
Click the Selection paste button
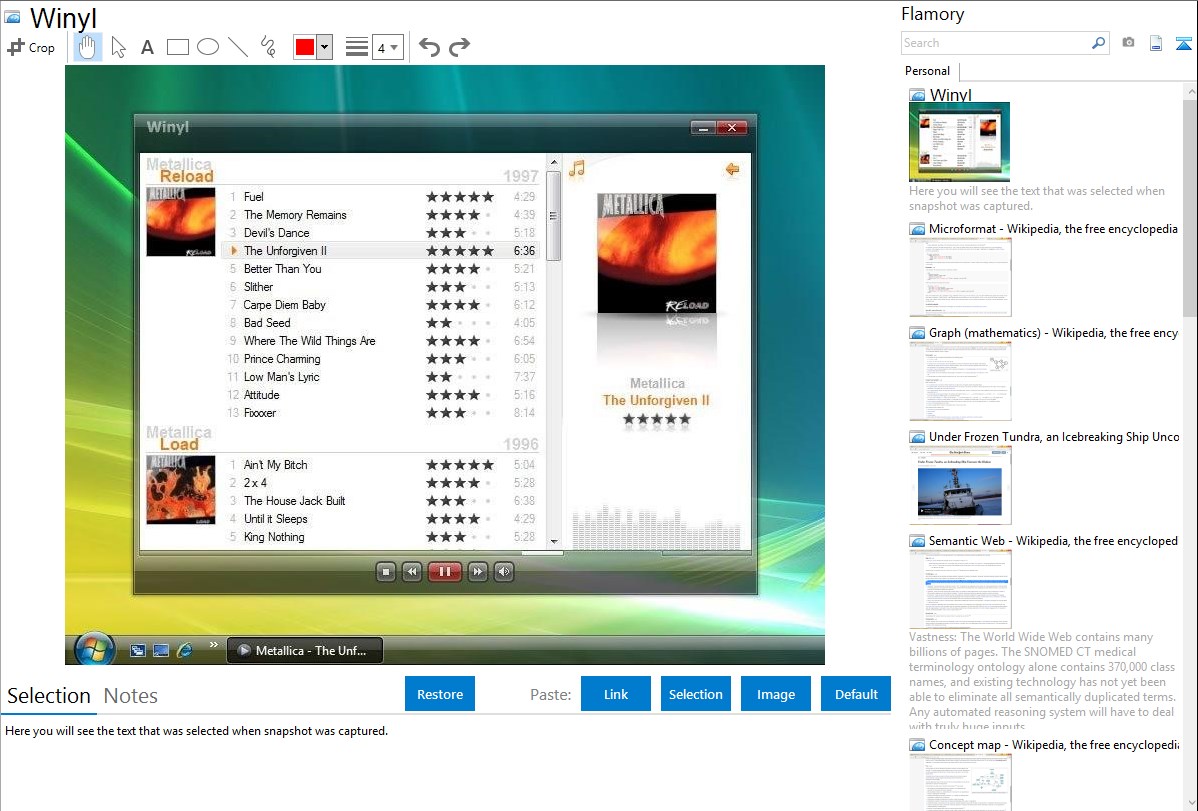click(695, 694)
